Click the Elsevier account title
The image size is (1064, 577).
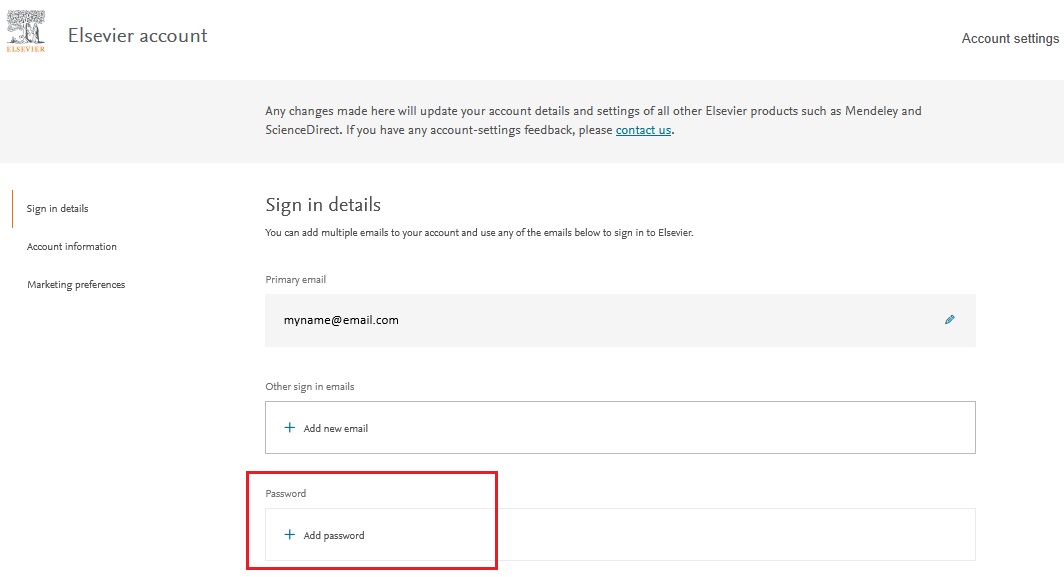pyautogui.click(x=138, y=35)
